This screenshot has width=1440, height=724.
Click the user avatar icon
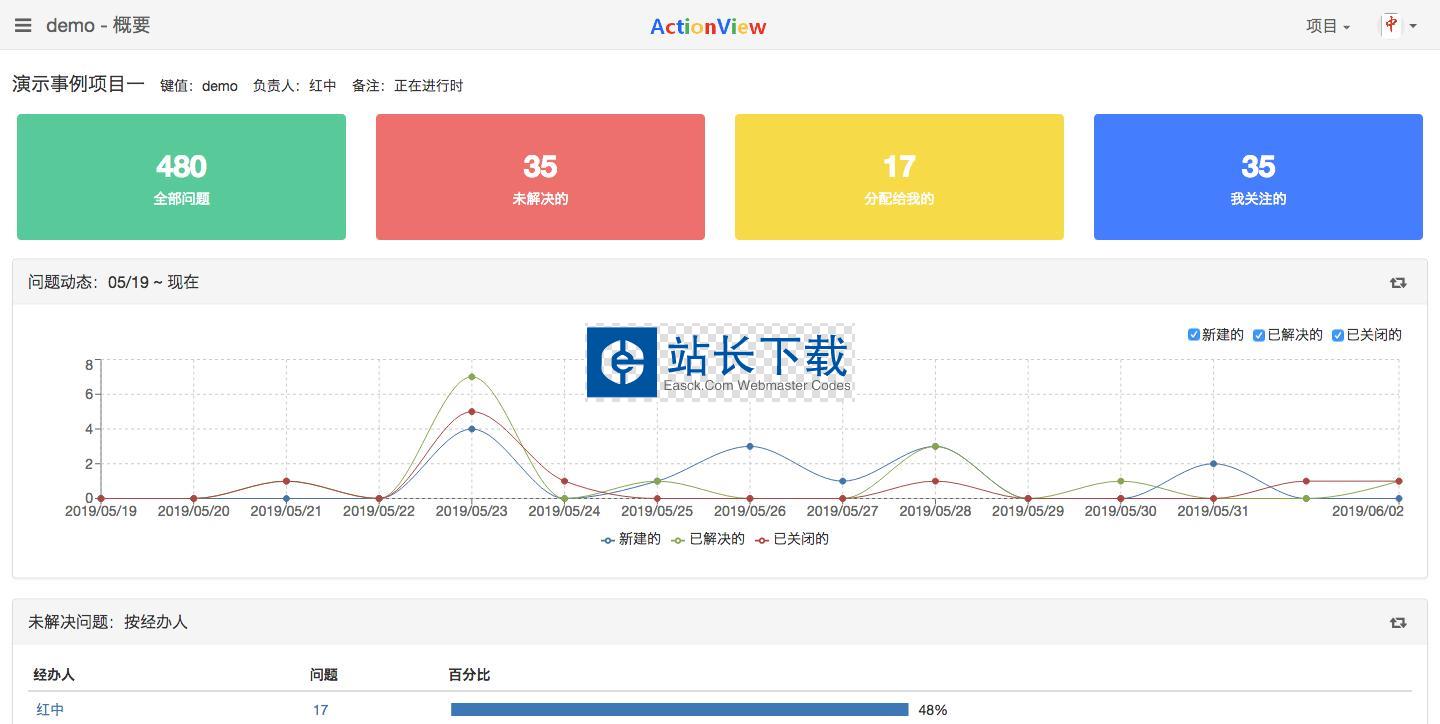(x=1391, y=26)
